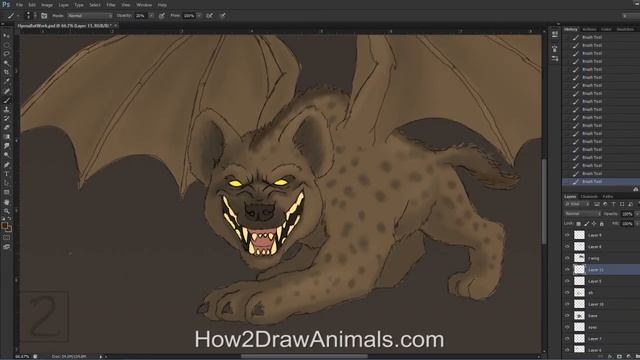
Task: Select the Zoom tool
Action: point(7,211)
